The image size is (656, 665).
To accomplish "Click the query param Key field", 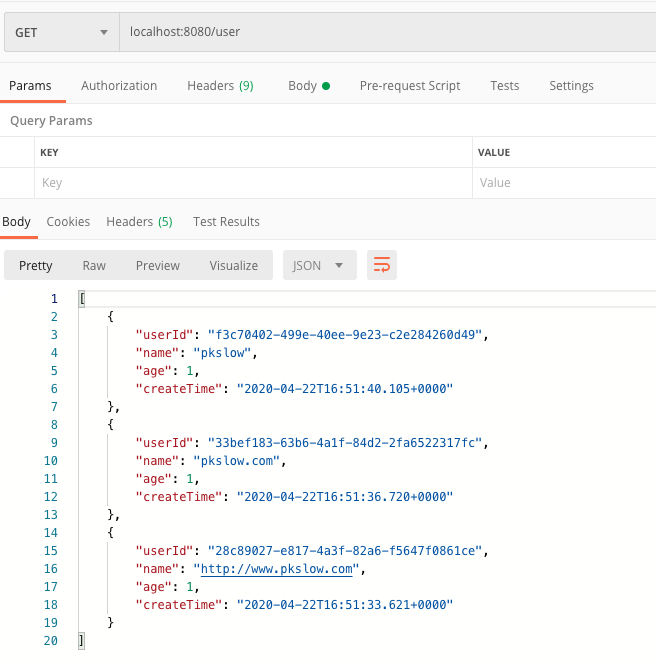I will [250, 183].
